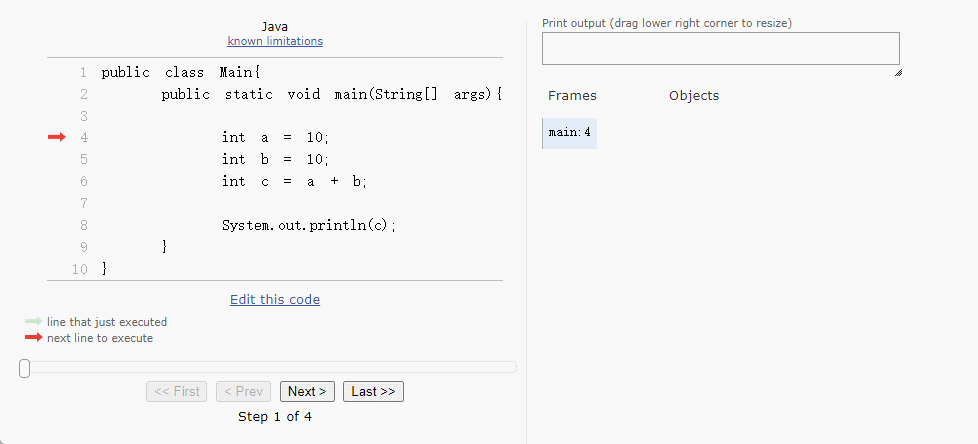Click the execution step slider handle

[x=25, y=368]
